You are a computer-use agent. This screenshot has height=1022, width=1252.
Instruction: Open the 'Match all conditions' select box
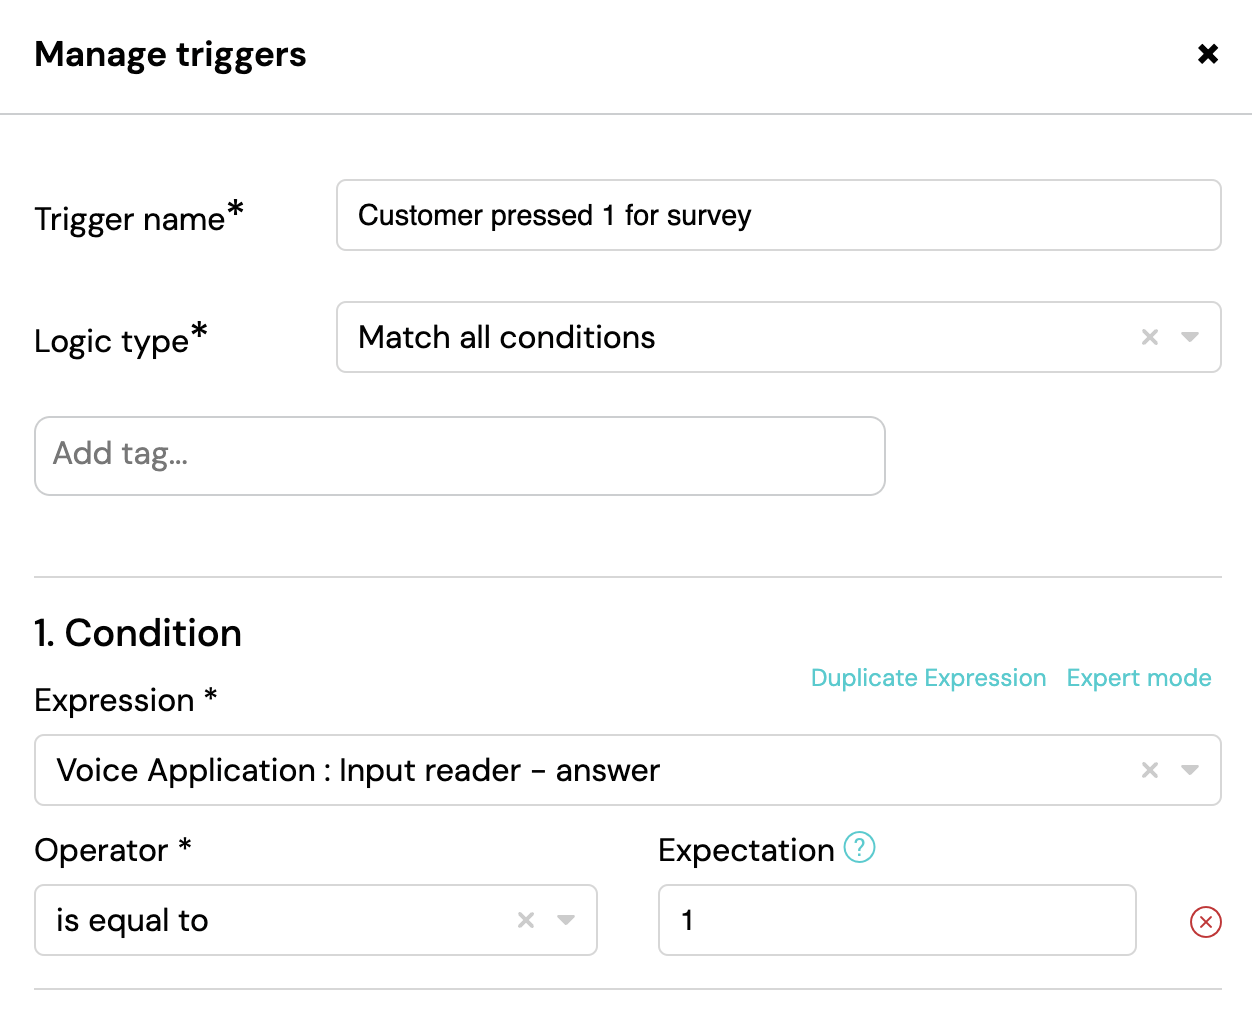pyautogui.click(x=779, y=337)
